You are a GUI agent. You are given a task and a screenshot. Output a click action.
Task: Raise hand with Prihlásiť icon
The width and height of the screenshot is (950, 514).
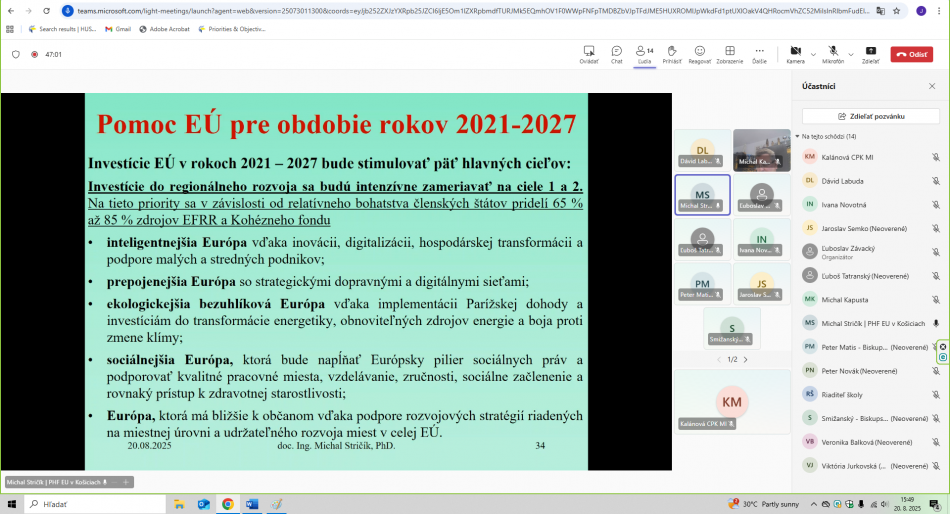coord(671,53)
